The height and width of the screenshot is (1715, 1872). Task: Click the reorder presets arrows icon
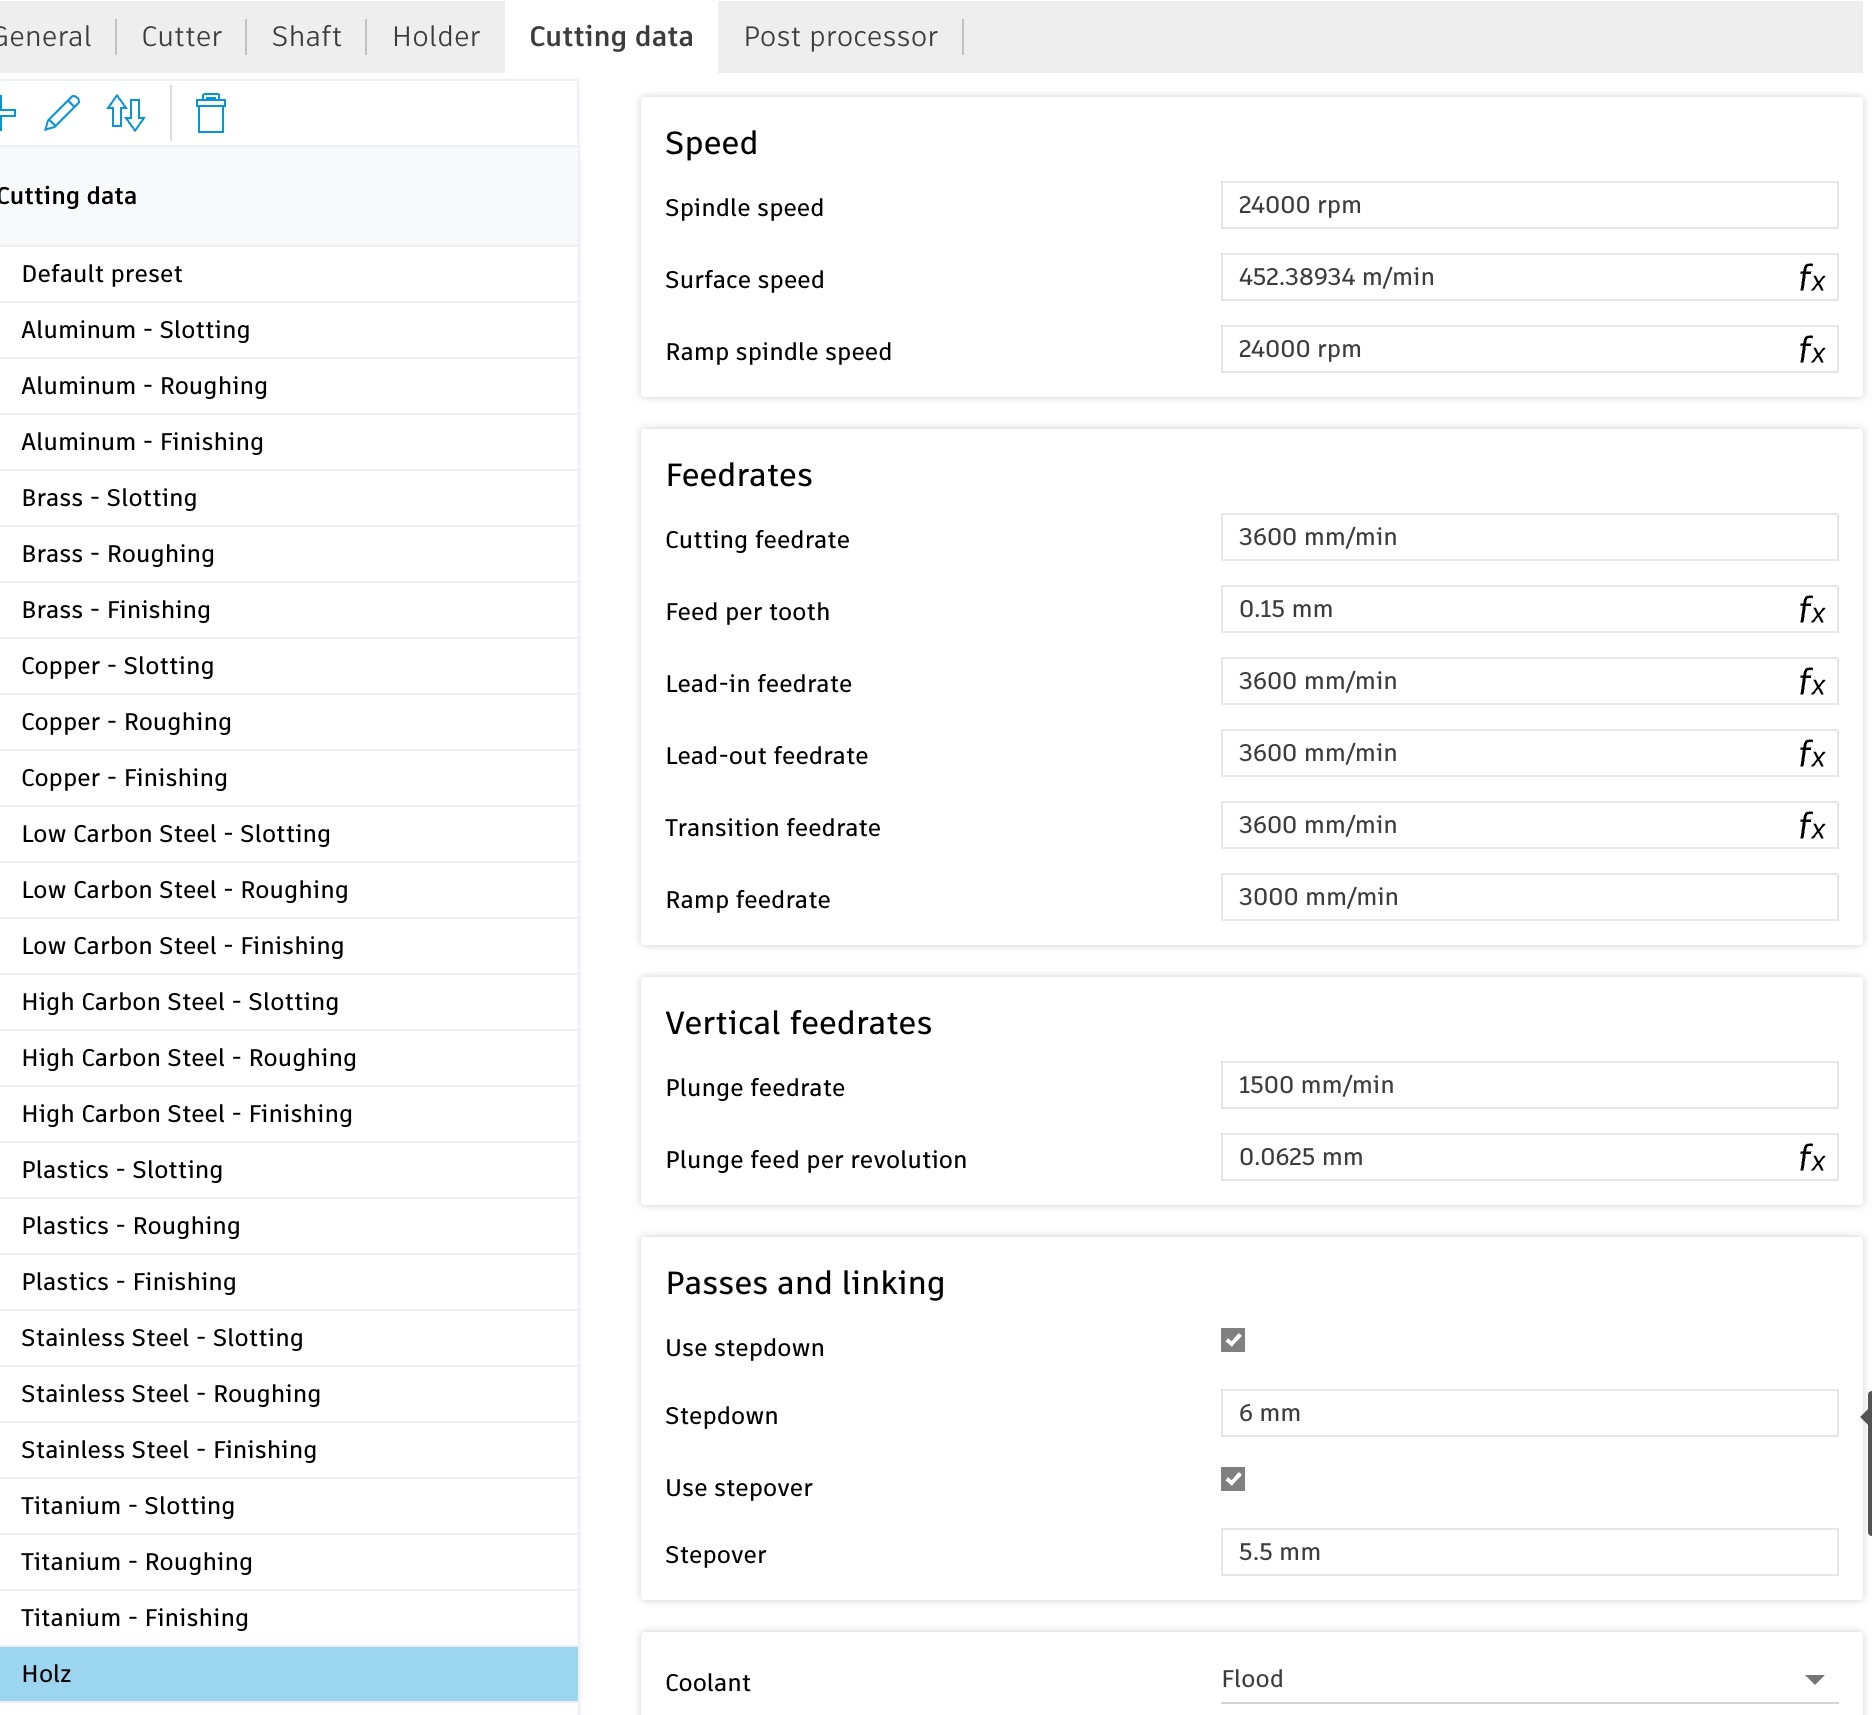(x=126, y=113)
